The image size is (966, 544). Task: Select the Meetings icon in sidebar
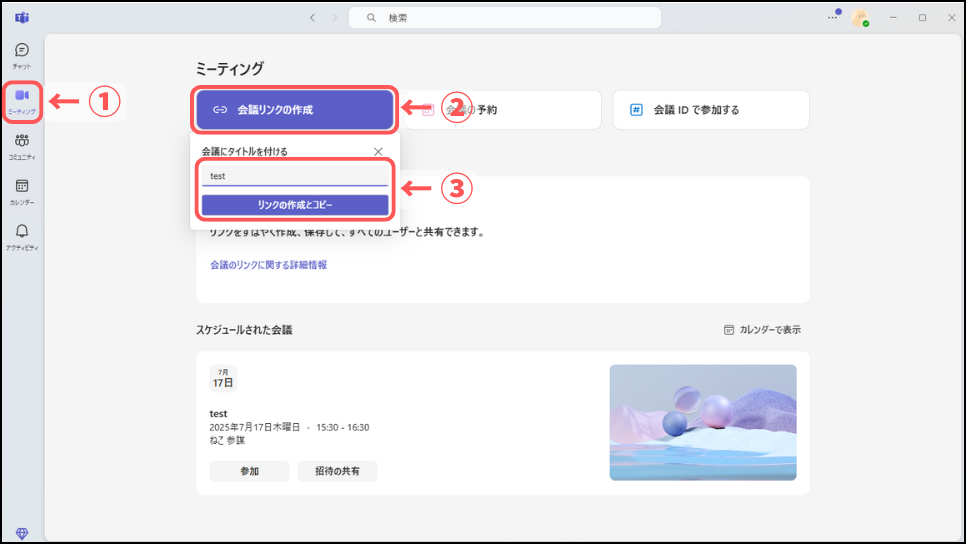click(x=22, y=102)
